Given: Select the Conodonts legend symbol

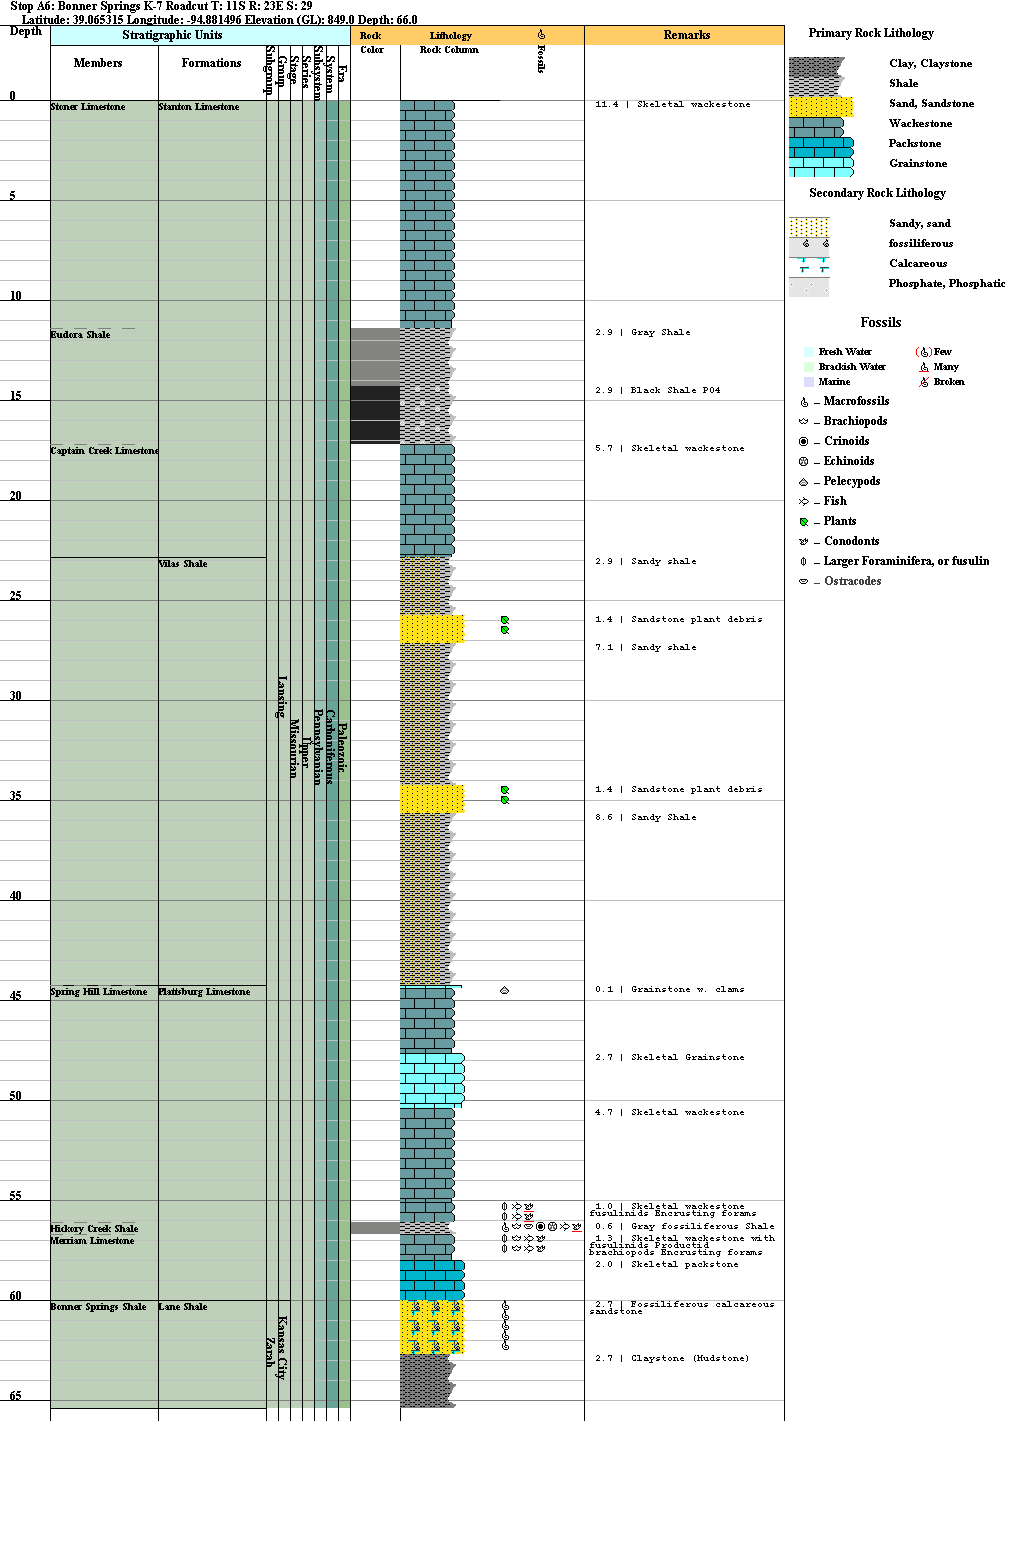Looking at the screenshot, I should point(804,541).
